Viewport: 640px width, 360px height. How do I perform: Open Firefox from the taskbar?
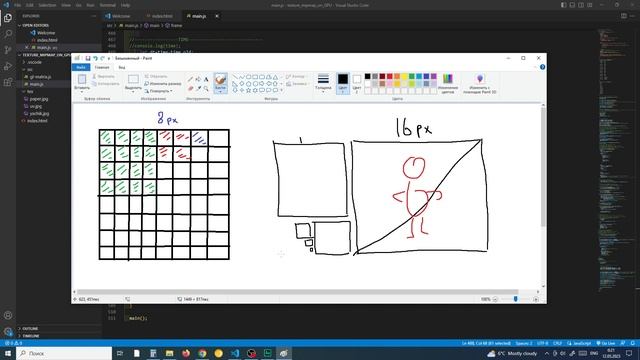pos(186,353)
